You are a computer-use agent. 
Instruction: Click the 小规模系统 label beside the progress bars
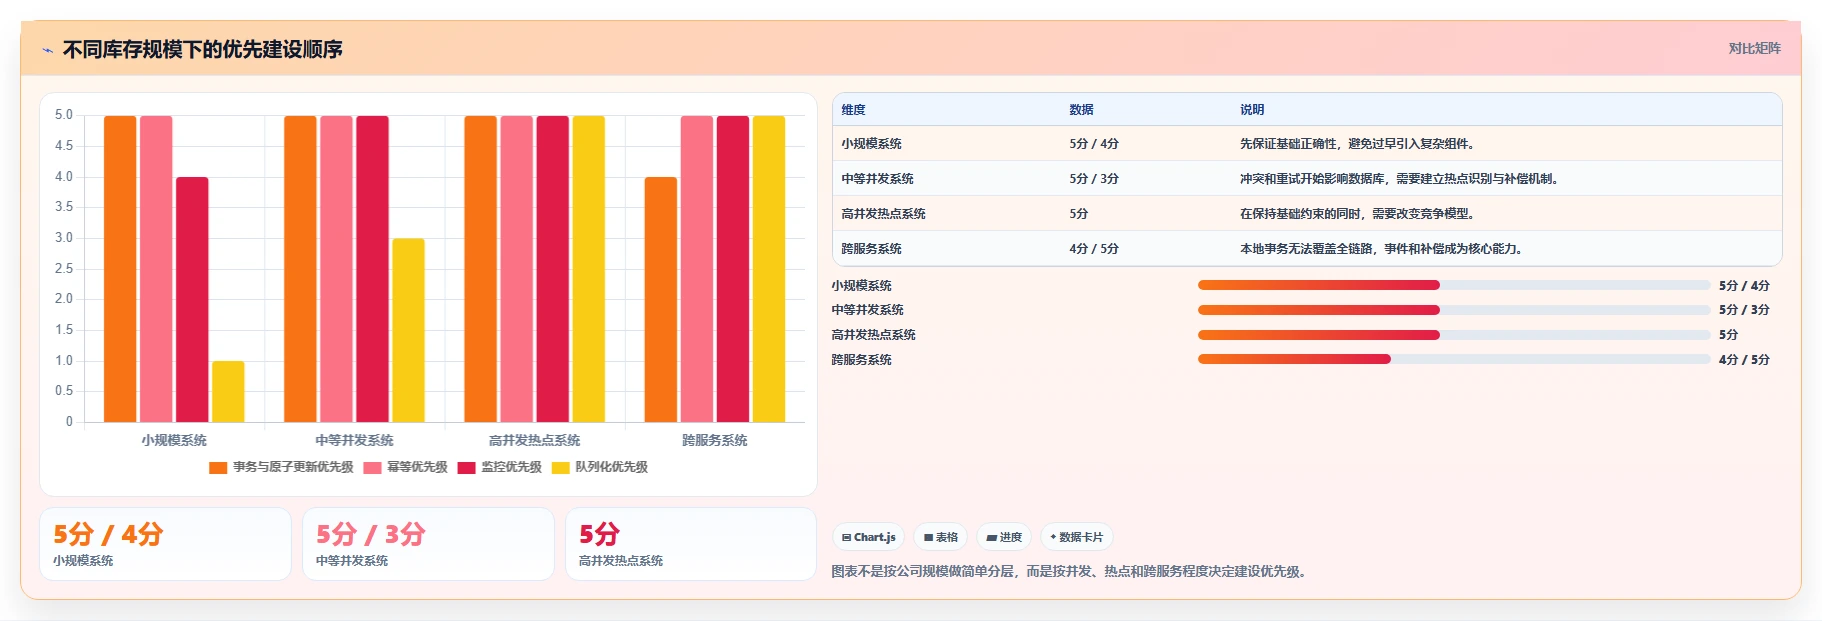[861, 286]
